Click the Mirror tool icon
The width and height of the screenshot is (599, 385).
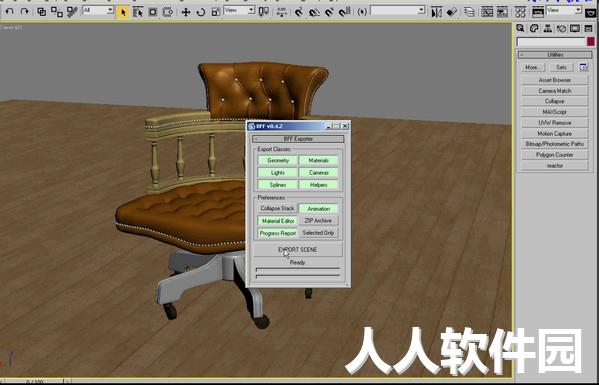coord(436,12)
